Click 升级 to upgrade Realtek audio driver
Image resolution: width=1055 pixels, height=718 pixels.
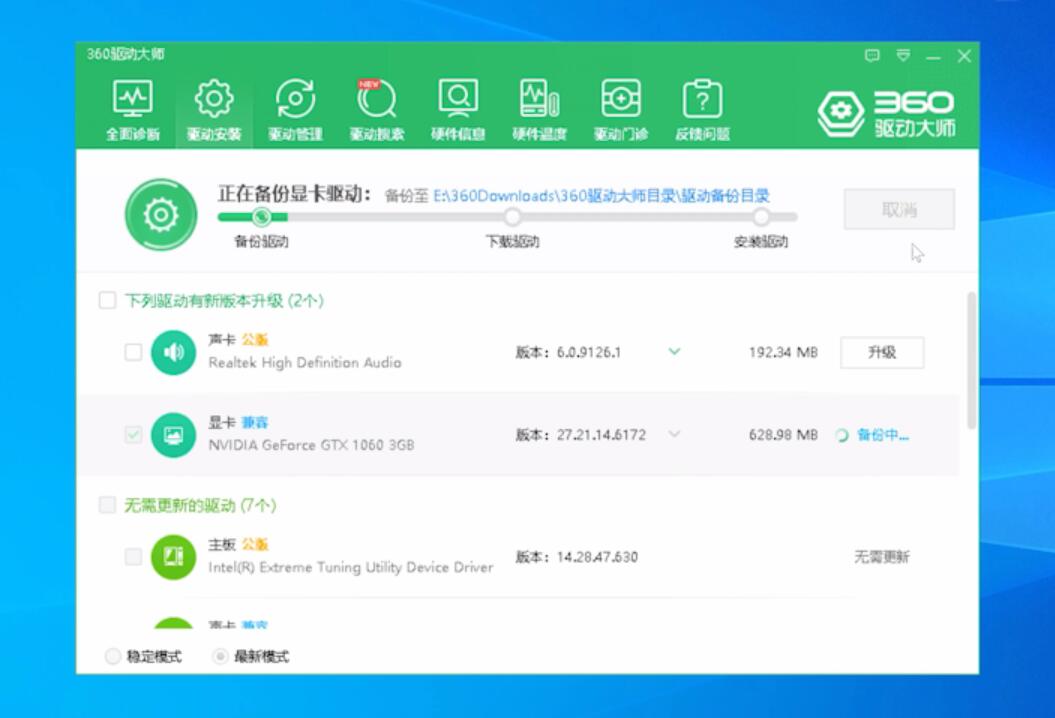coord(883,352)
